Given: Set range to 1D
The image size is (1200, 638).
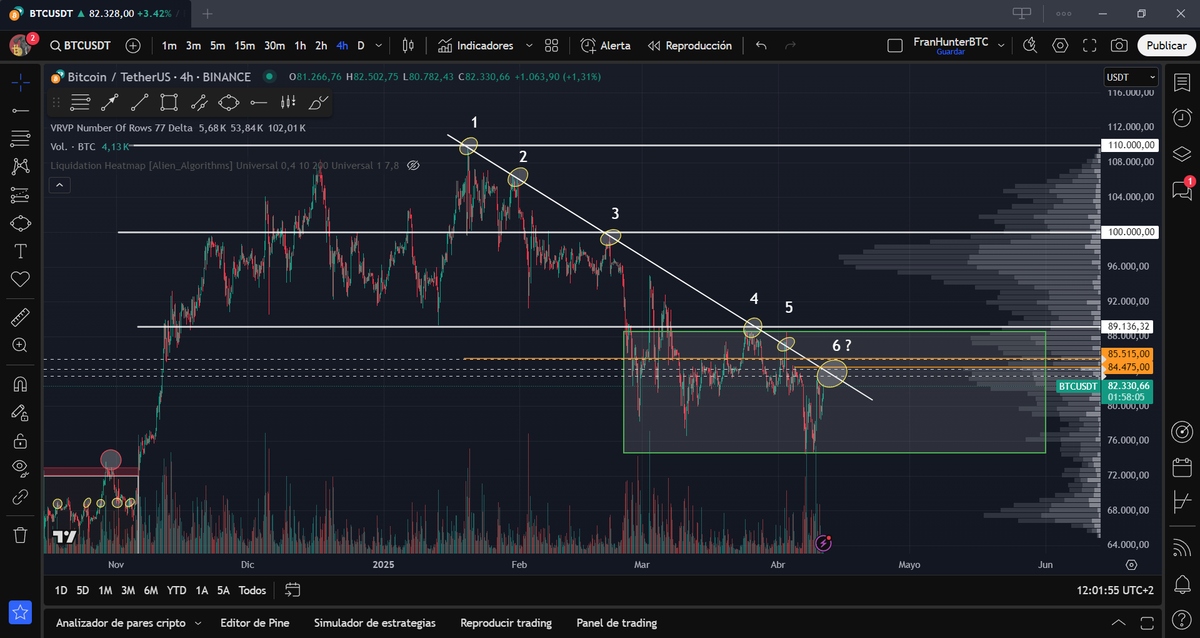Looking at the screenshot, I should click(61, 591).
